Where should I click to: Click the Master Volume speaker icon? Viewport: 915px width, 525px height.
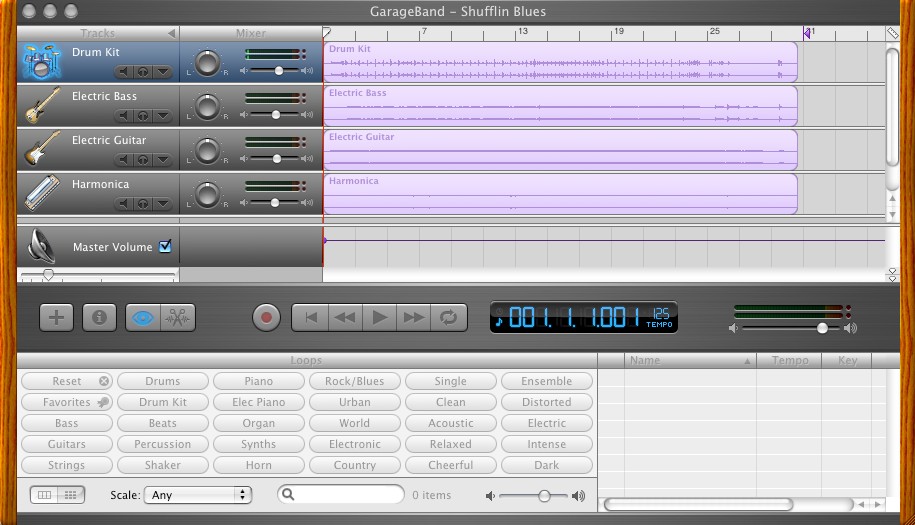coord(42,246)
